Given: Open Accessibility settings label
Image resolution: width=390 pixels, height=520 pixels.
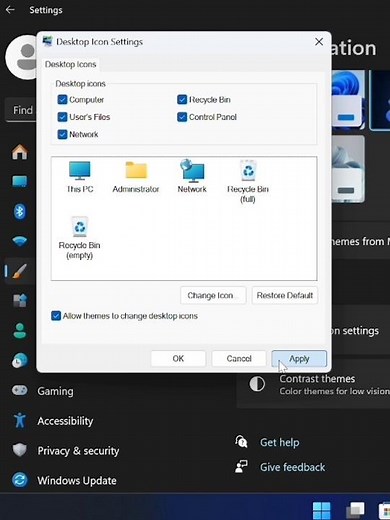Looking at the screenshot, I should coord(65,421).
